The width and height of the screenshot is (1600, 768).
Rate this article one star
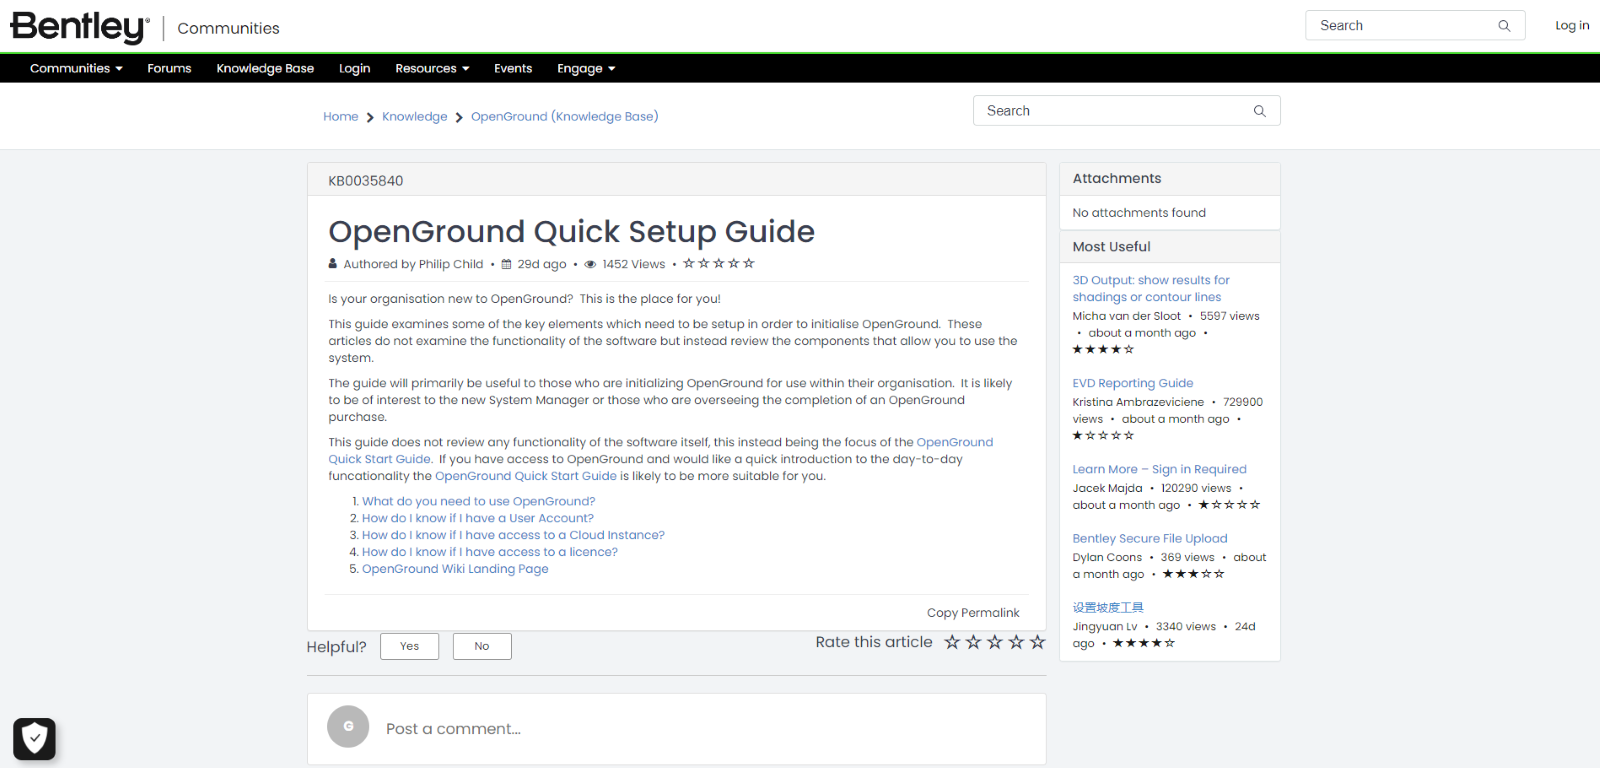(952, 642)
